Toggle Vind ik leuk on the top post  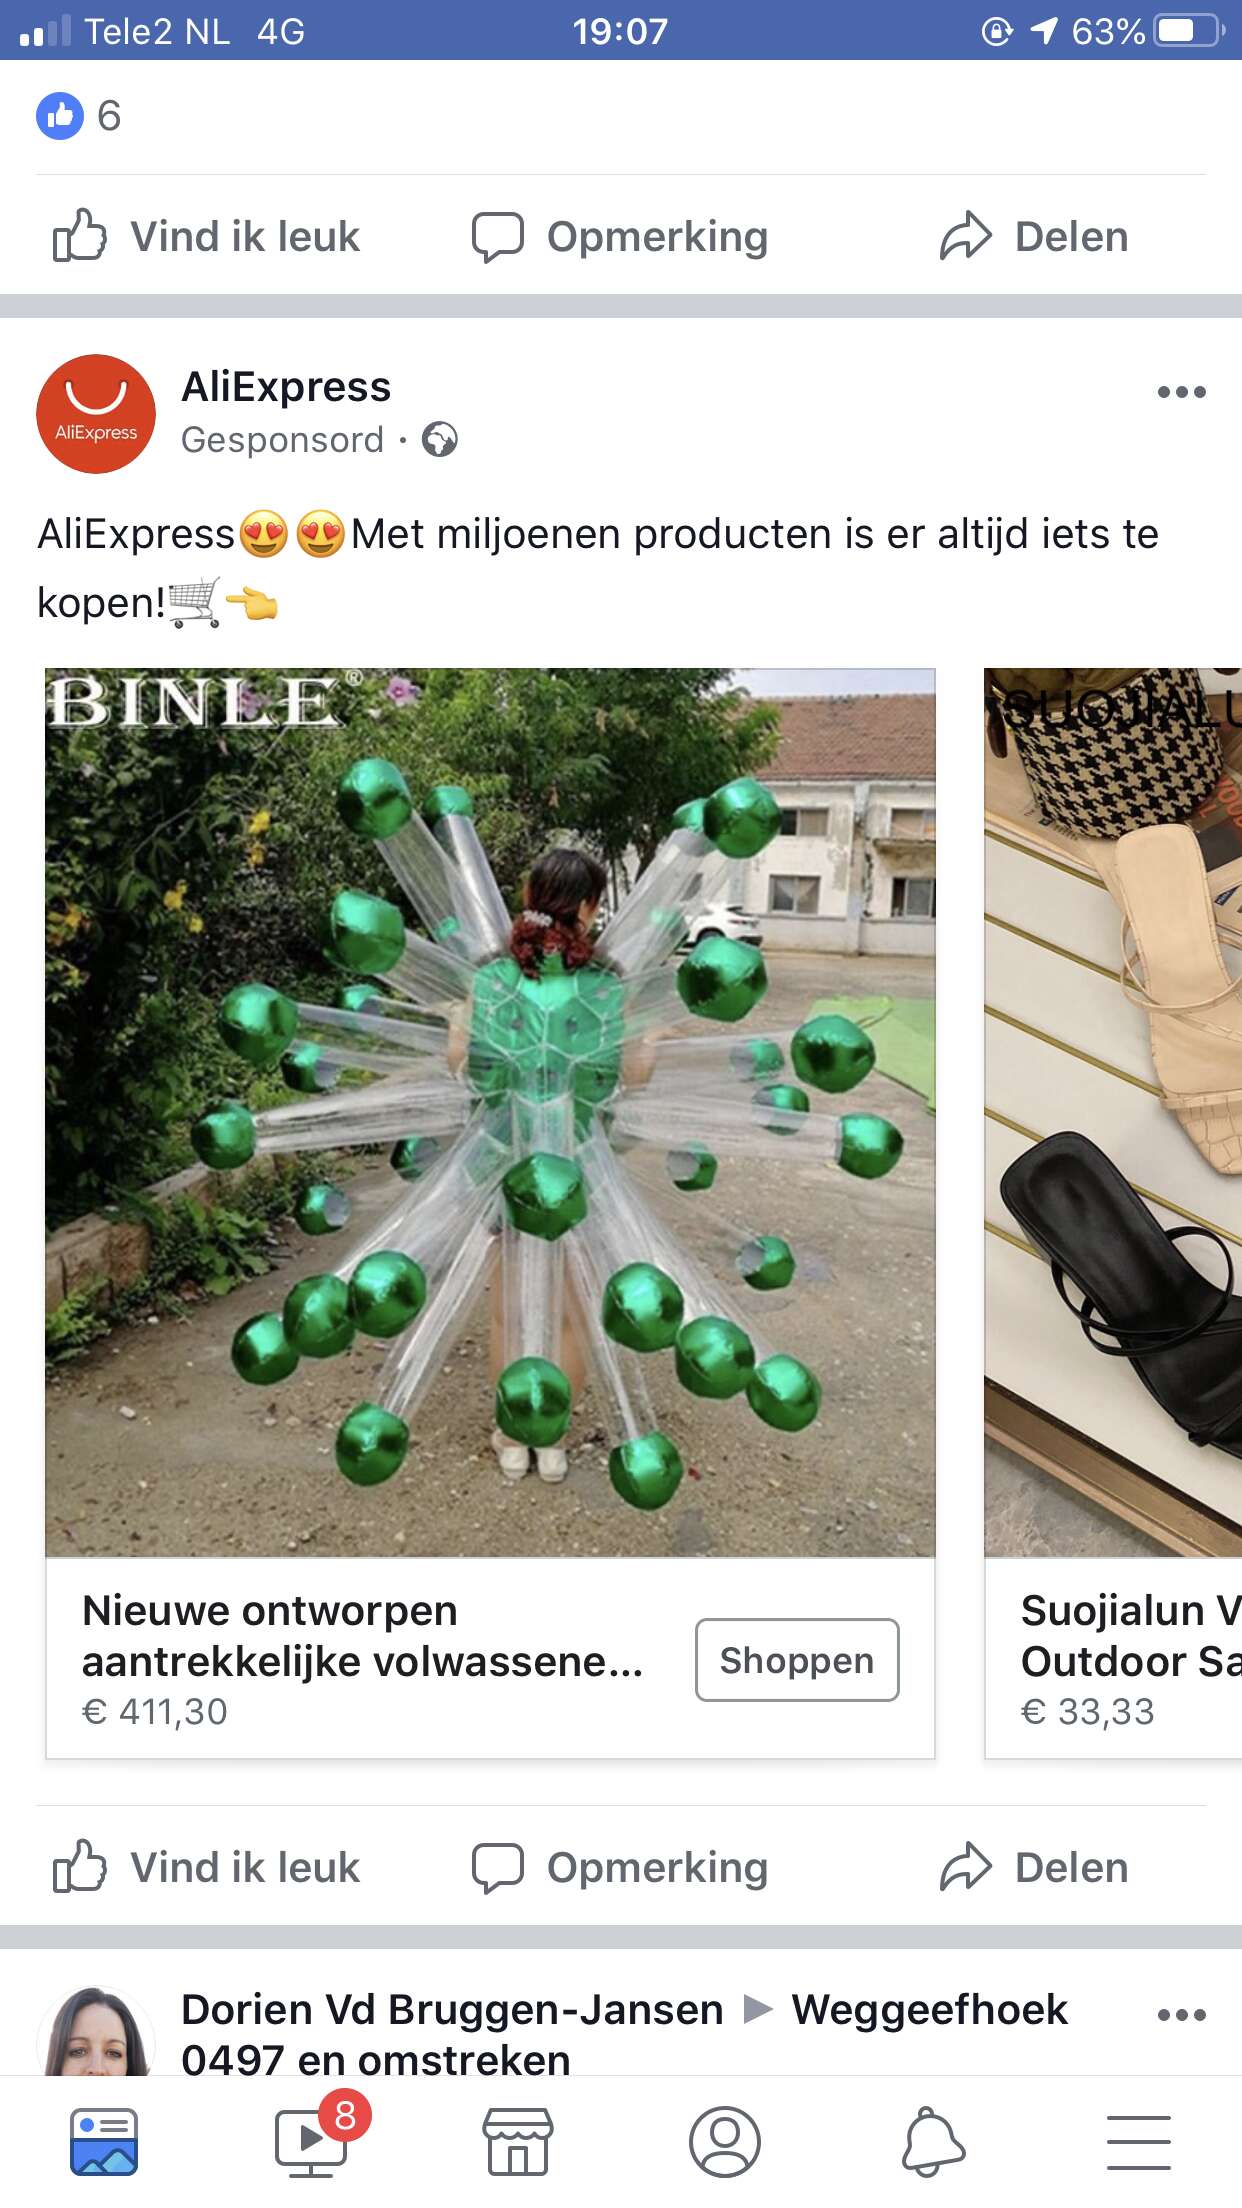[x=206, y=237]
